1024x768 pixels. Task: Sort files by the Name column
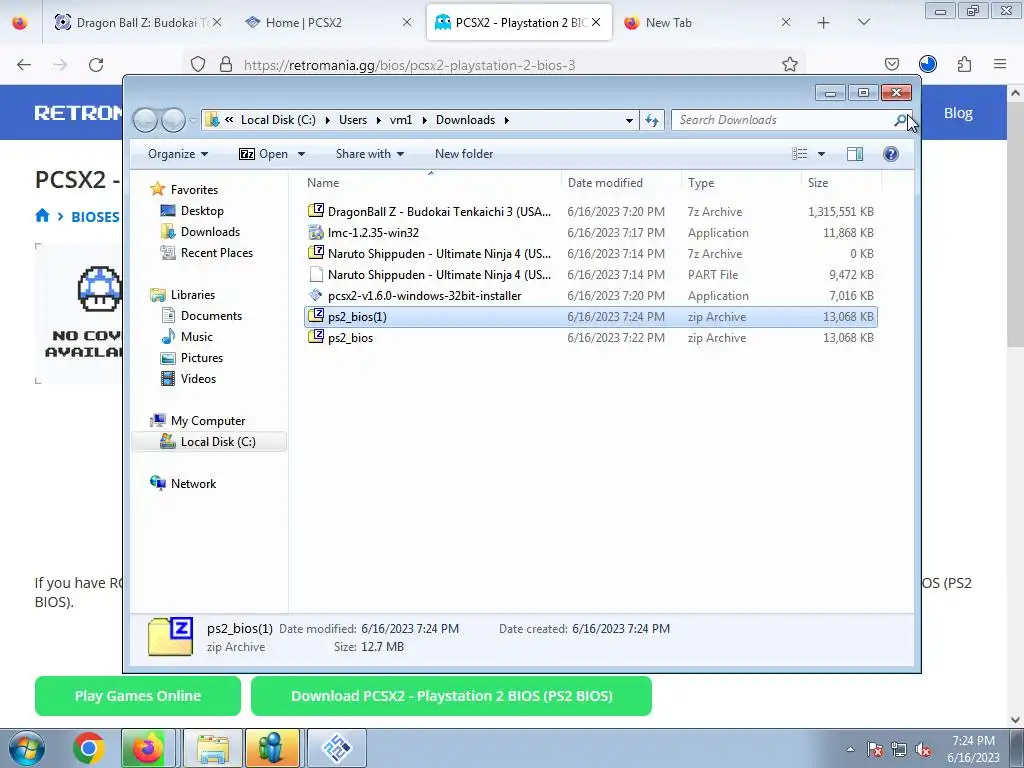pos(431,183)
